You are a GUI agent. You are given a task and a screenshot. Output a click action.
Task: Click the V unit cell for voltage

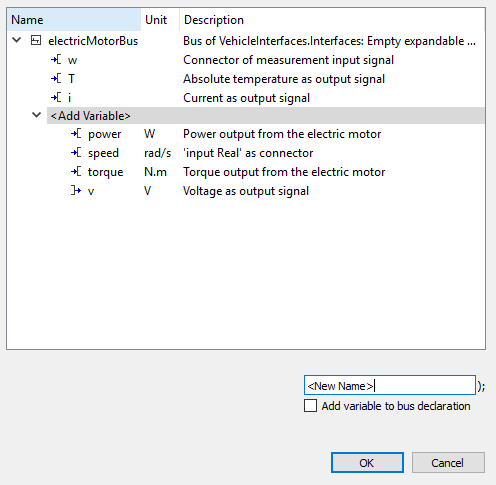point(147,191)
